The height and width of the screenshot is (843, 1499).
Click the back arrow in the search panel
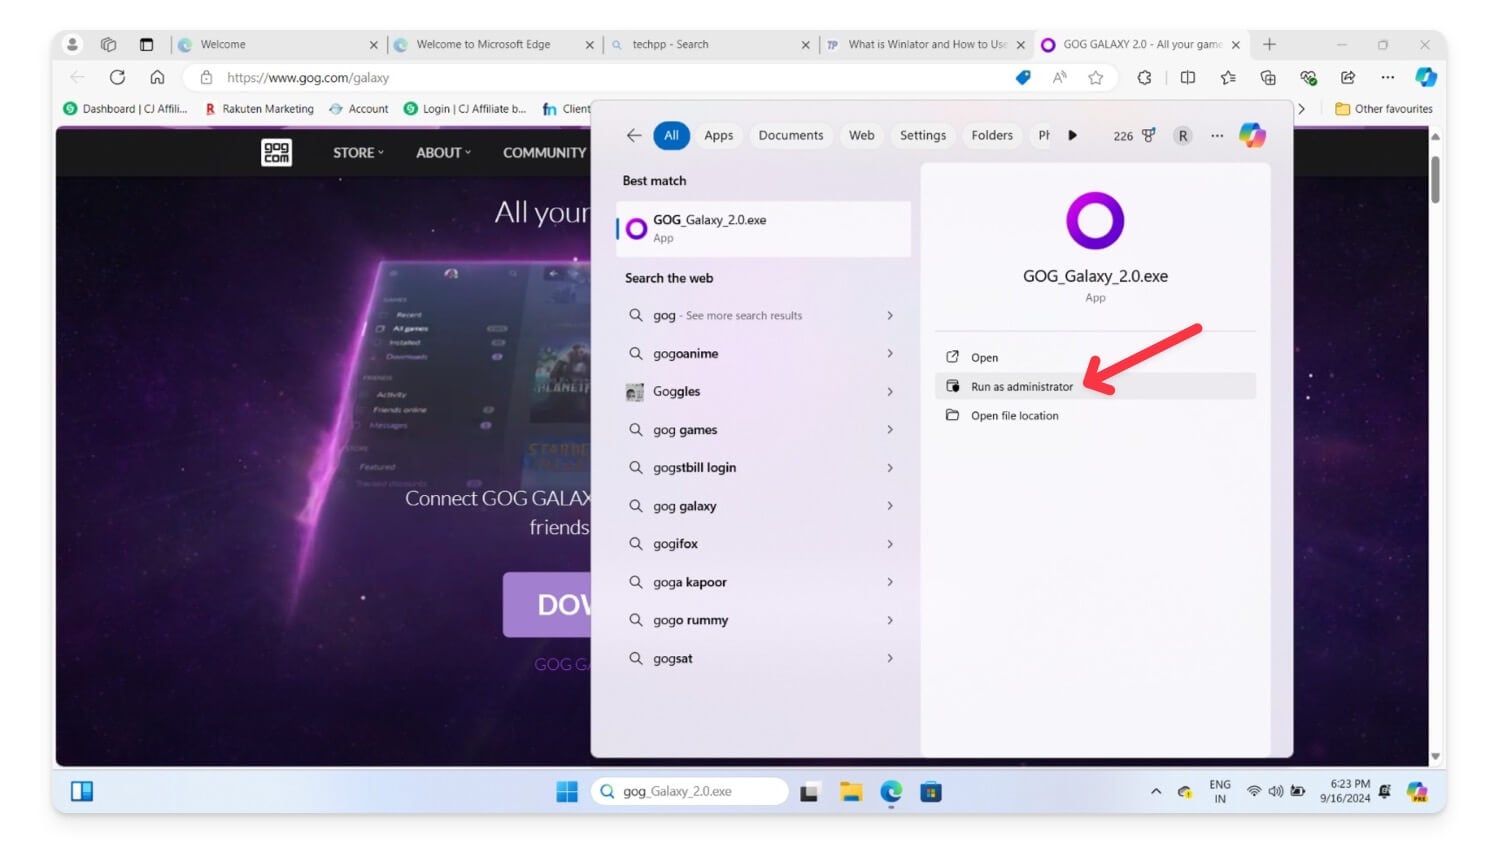point(633,135)
